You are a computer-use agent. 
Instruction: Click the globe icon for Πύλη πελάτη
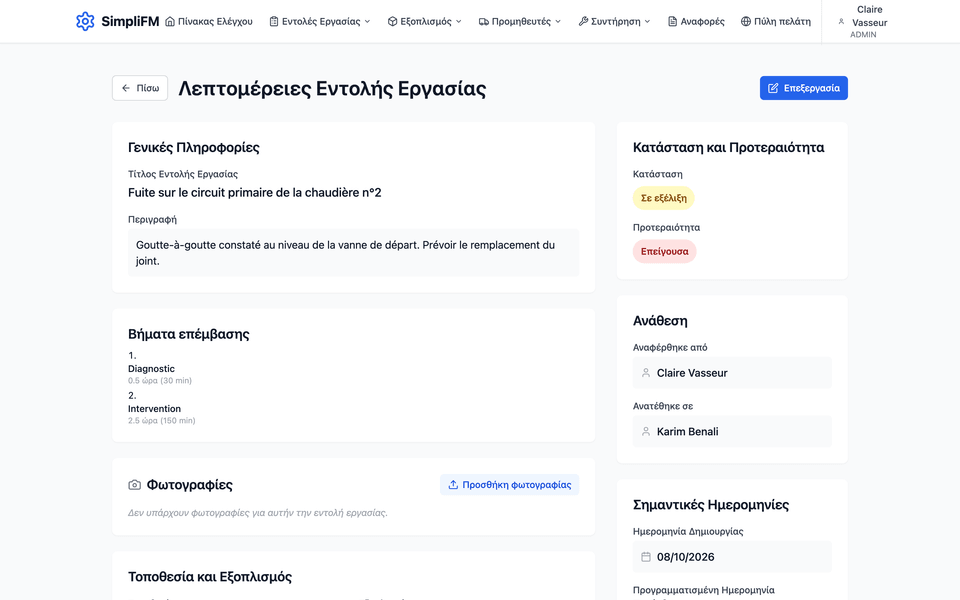745,21
